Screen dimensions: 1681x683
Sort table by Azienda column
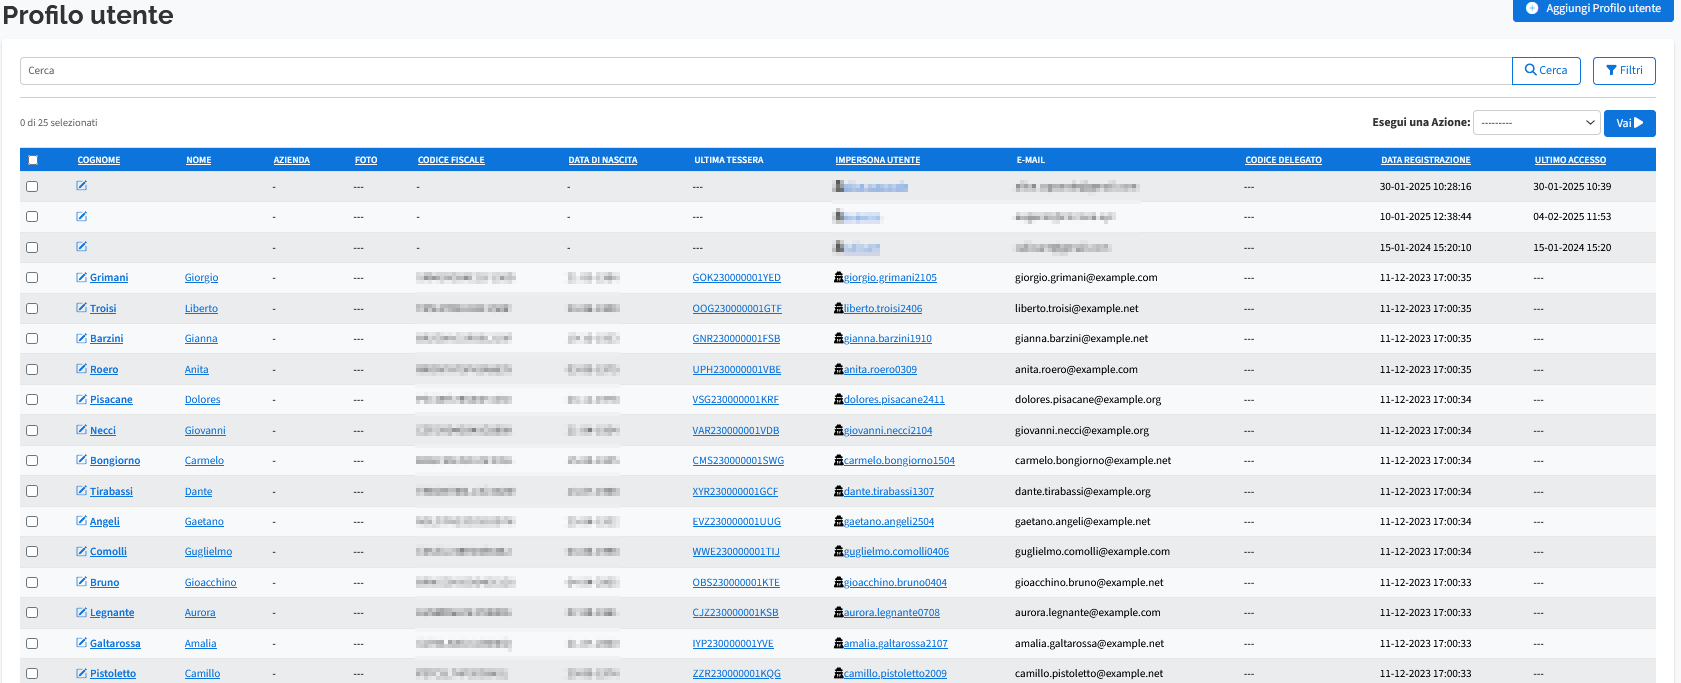[292, 160]
